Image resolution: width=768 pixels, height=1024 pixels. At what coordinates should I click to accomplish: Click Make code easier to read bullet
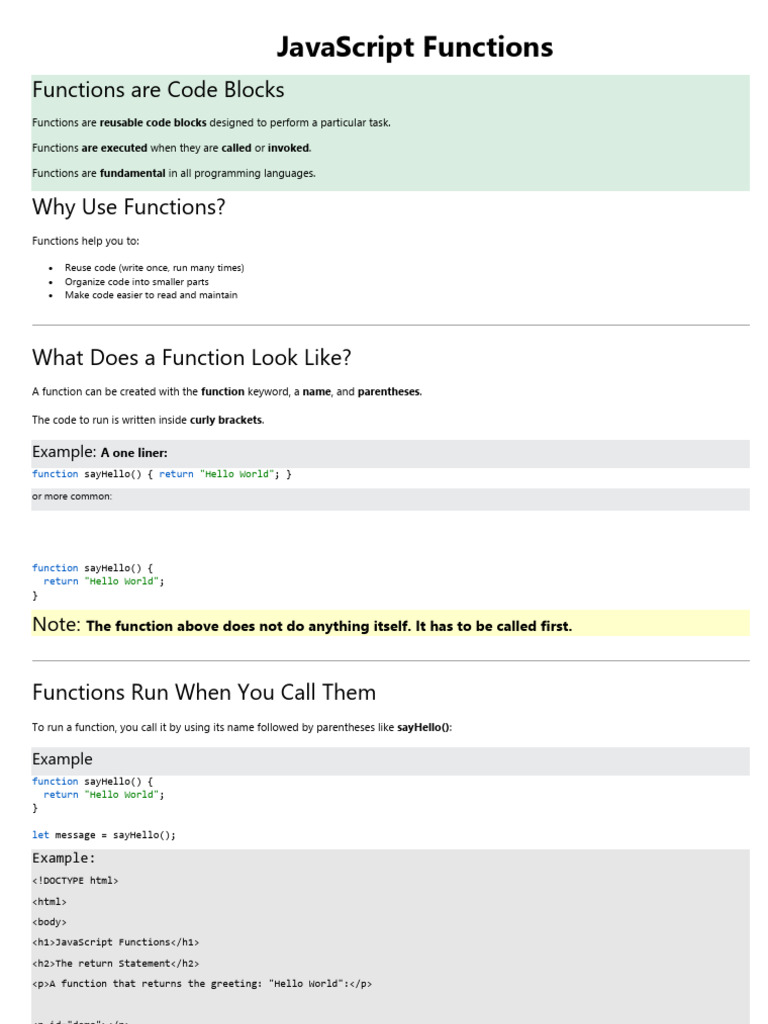pos(151,295)
